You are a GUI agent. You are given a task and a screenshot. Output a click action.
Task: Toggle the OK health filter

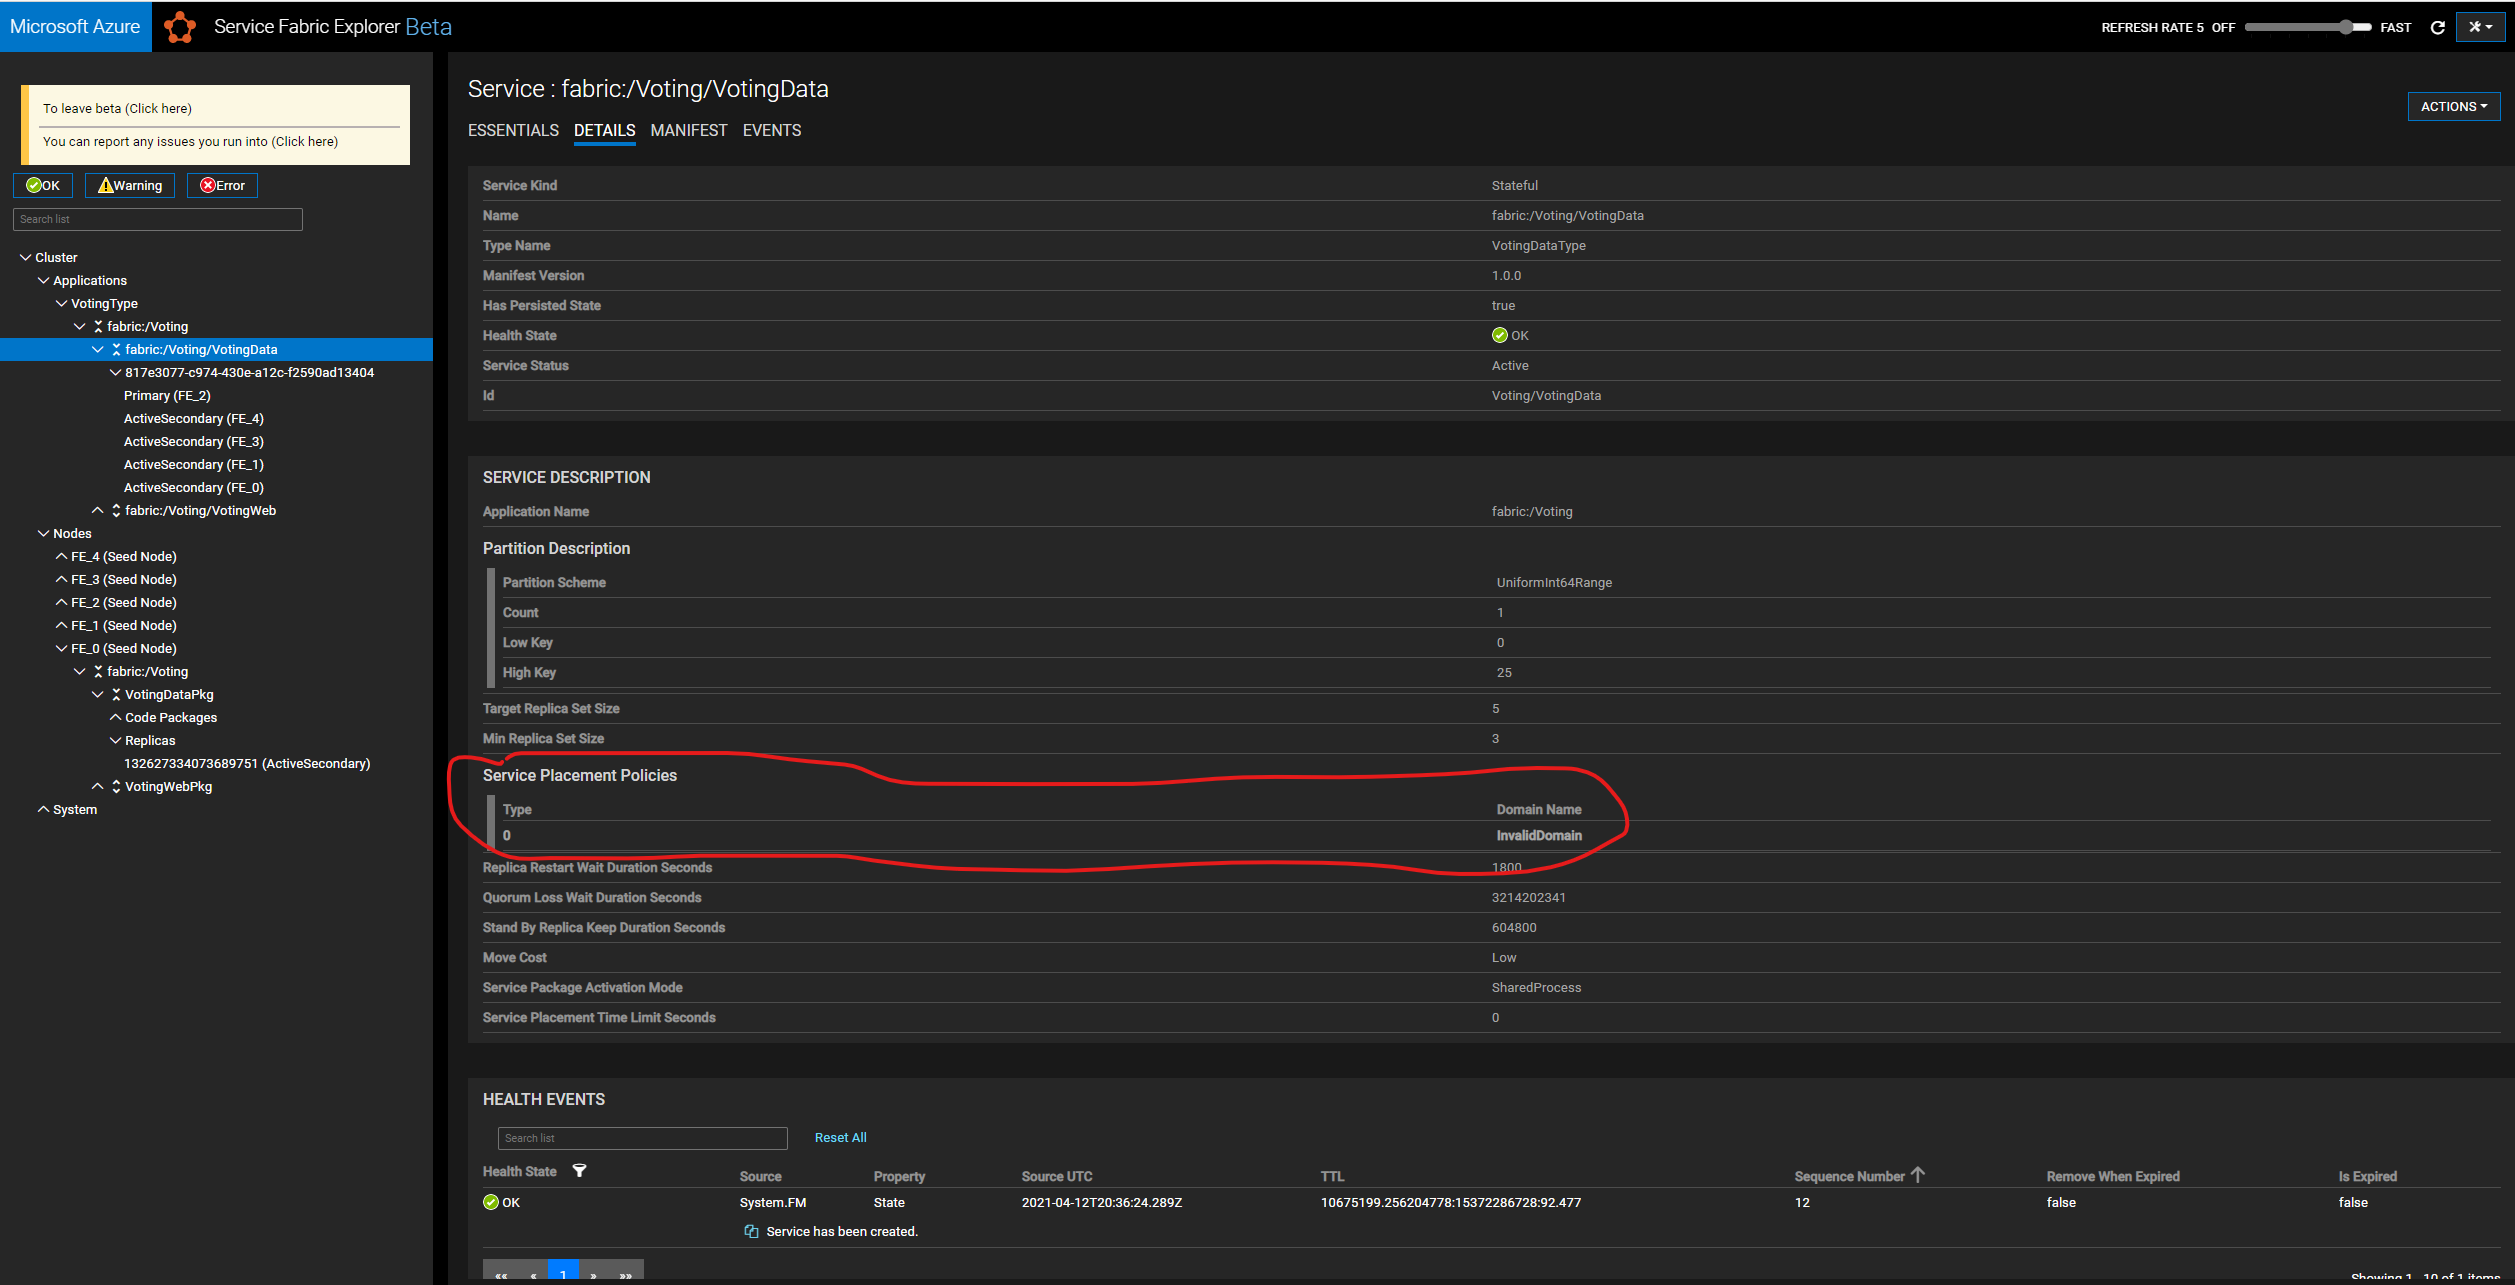tap(42, 185)
